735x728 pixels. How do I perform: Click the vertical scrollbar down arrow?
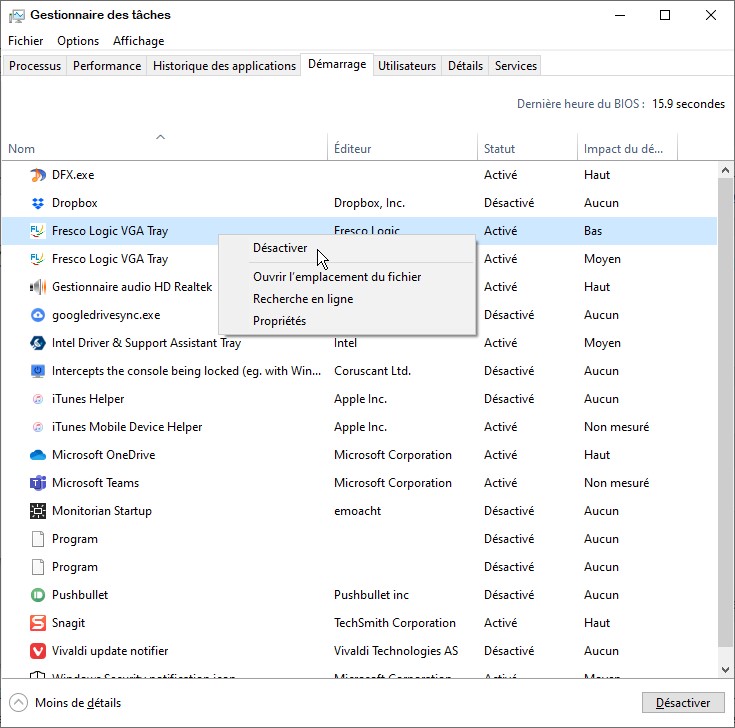725,668
